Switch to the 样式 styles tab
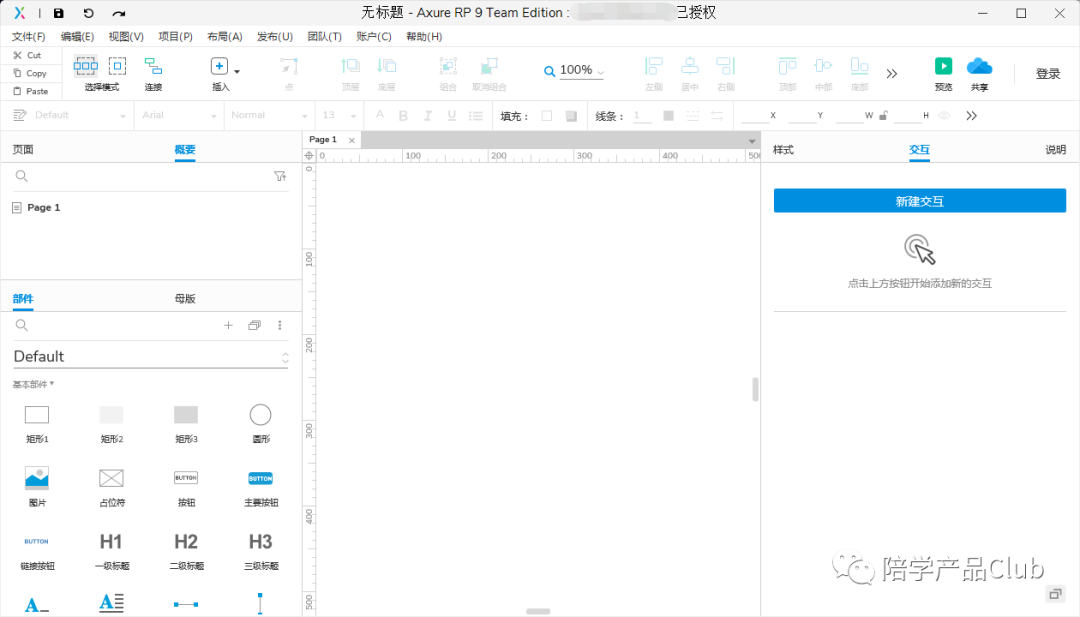Viewport: 1080px width, 617px height. 783,149
